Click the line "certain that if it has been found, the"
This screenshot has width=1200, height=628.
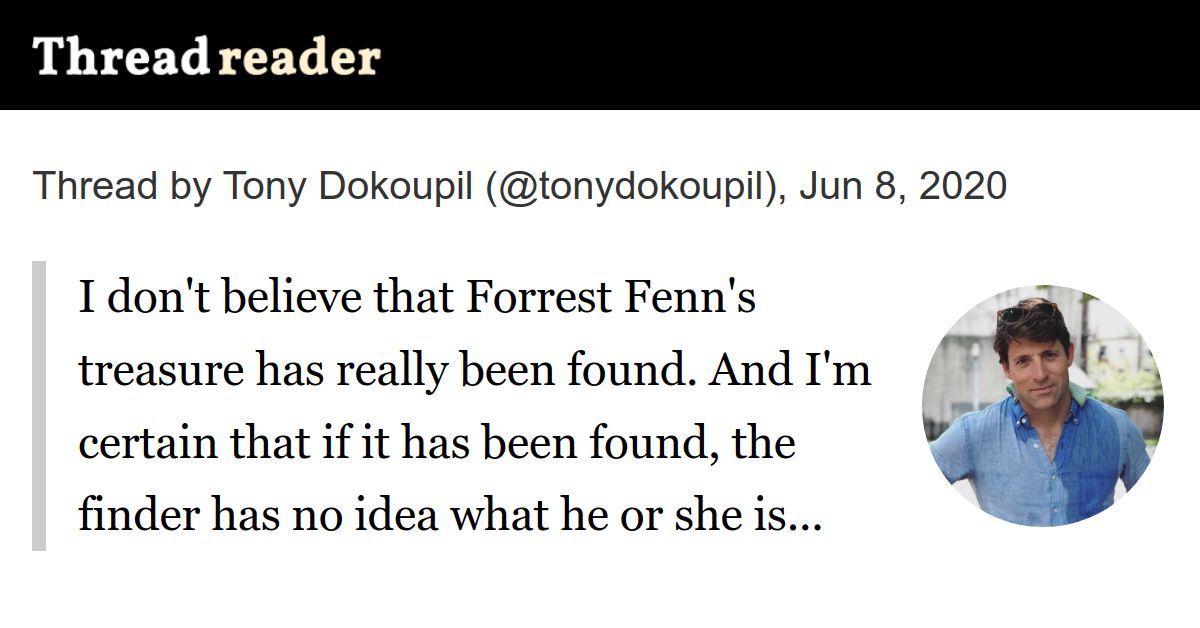[x=437, y=443]
